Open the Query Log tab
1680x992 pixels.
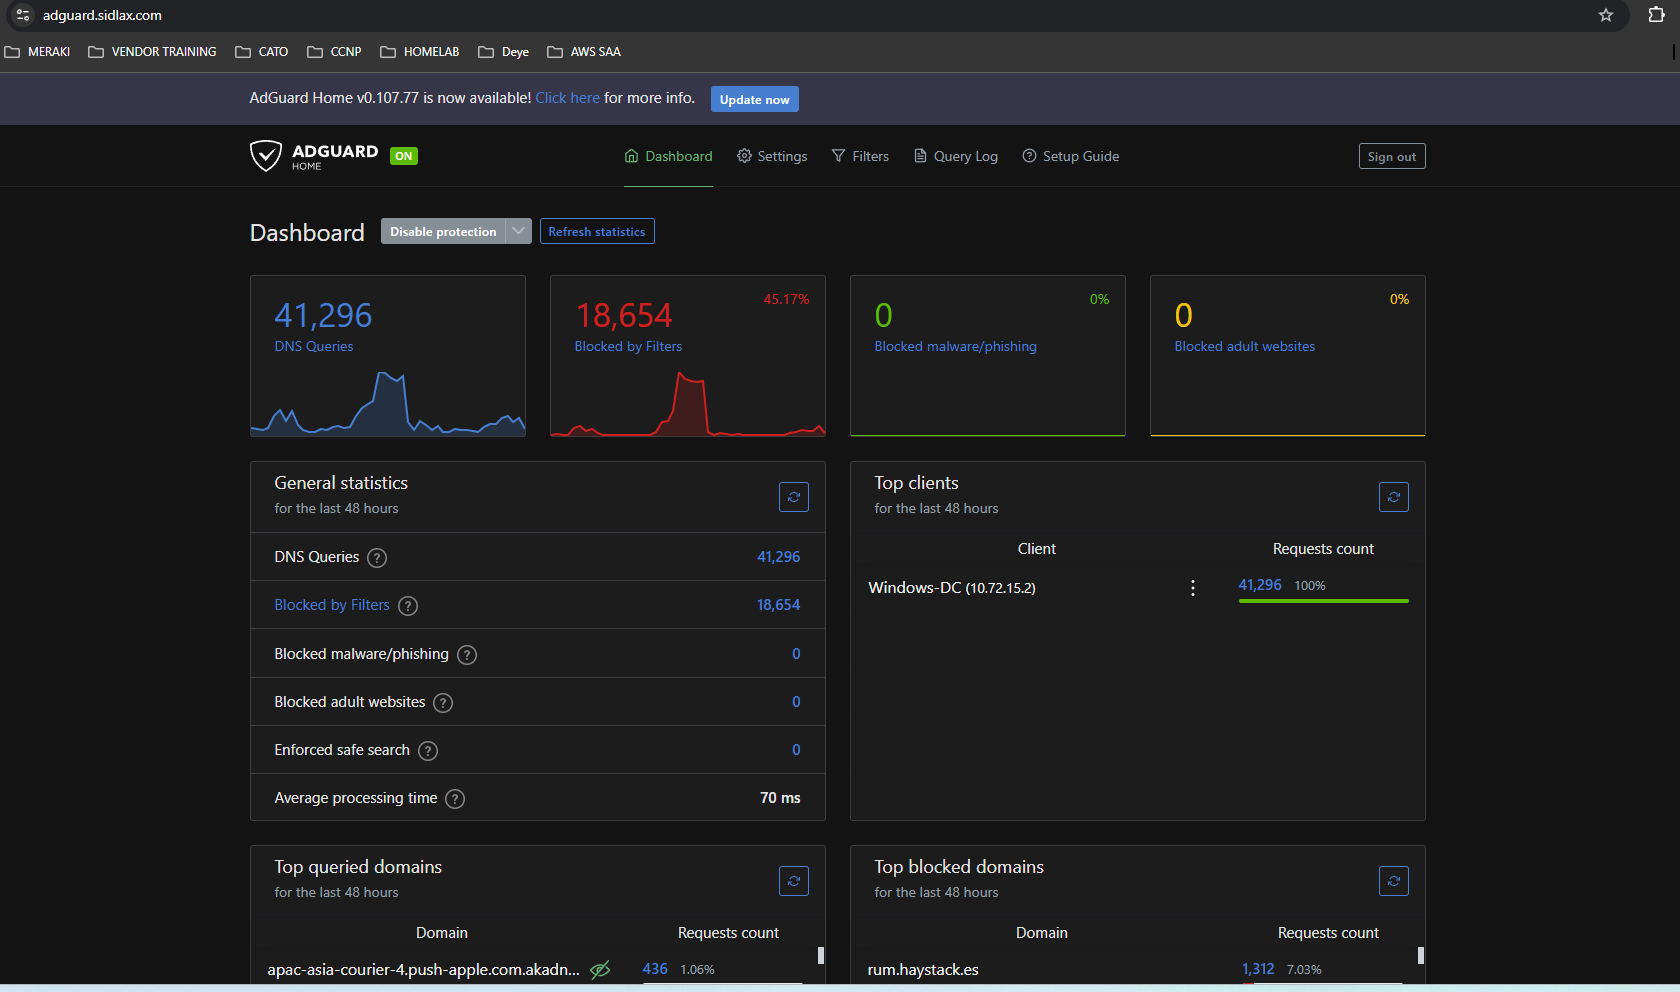[955, 156]
